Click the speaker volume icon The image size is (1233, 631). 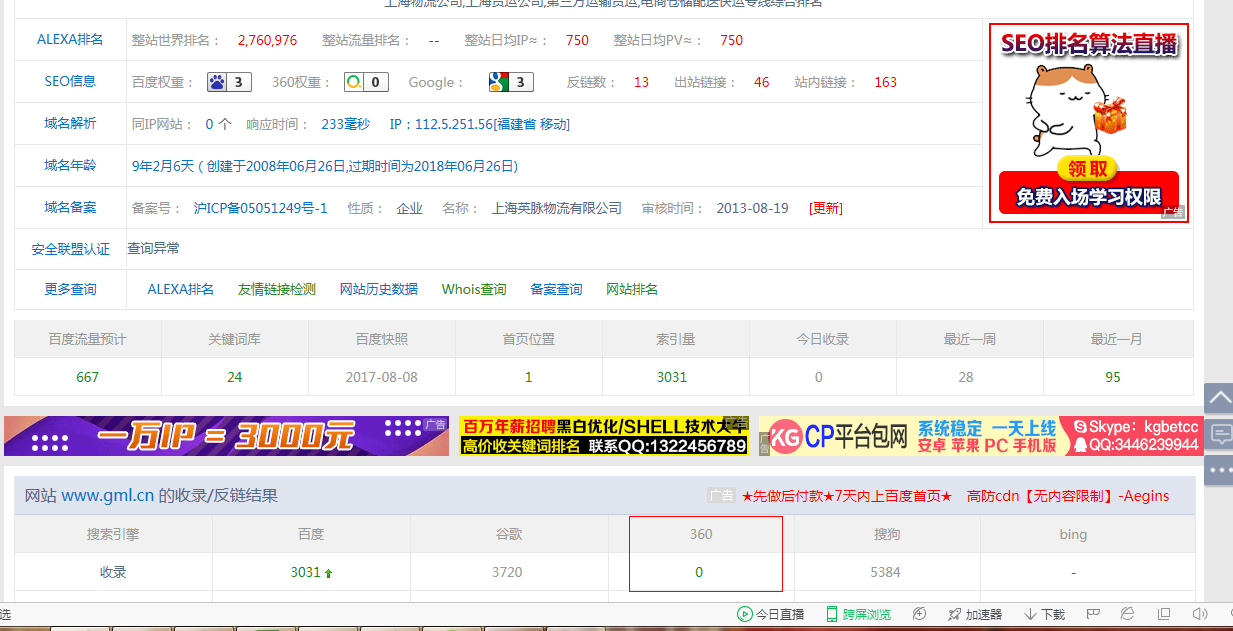(x=1199, y=613)
